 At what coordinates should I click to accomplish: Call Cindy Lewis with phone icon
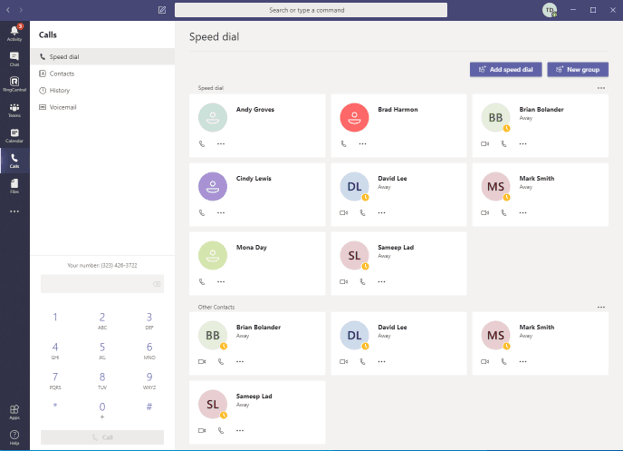click(x=202, y=213)
